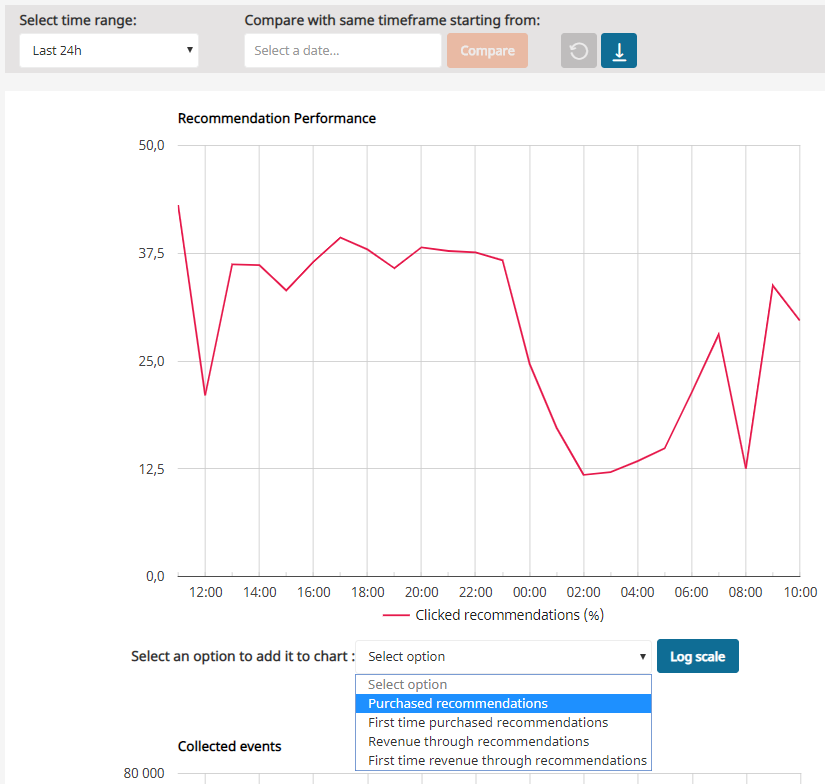Click the 37,5 y-axis label
The image size is (825, 784).
(x=152, y=254)
